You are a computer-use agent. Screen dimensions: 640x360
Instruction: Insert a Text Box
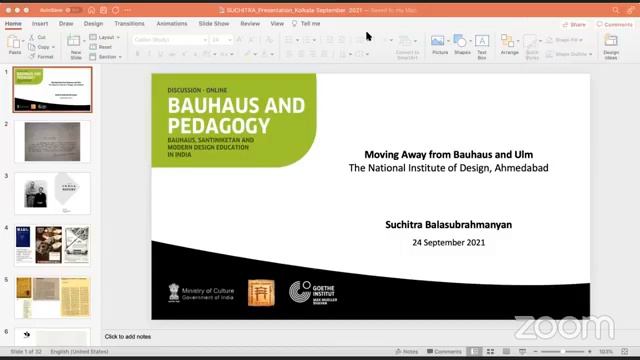click(x=482, y=47)
